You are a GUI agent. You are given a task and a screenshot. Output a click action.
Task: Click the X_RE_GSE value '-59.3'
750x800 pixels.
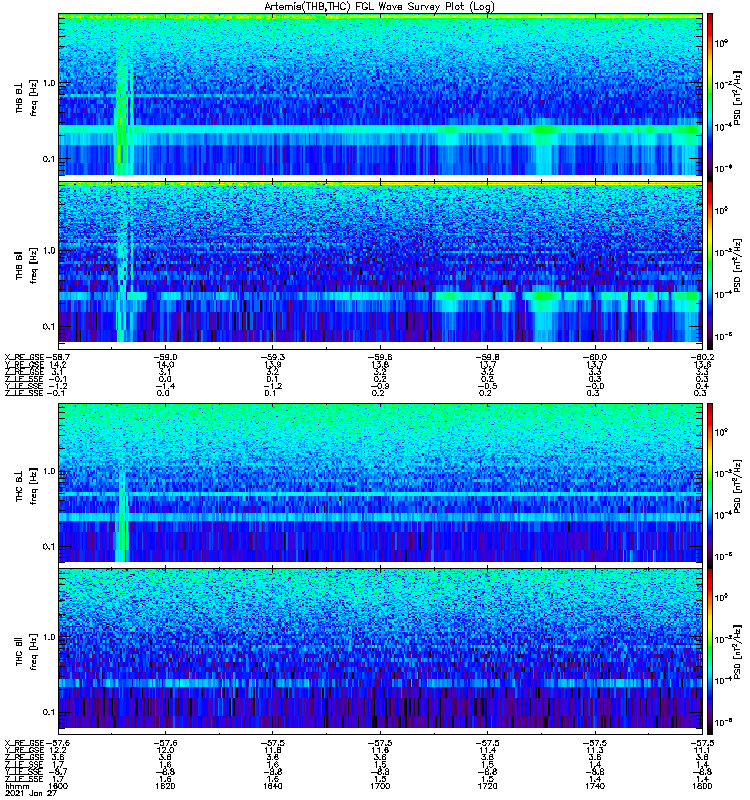(x=272, y=357)
